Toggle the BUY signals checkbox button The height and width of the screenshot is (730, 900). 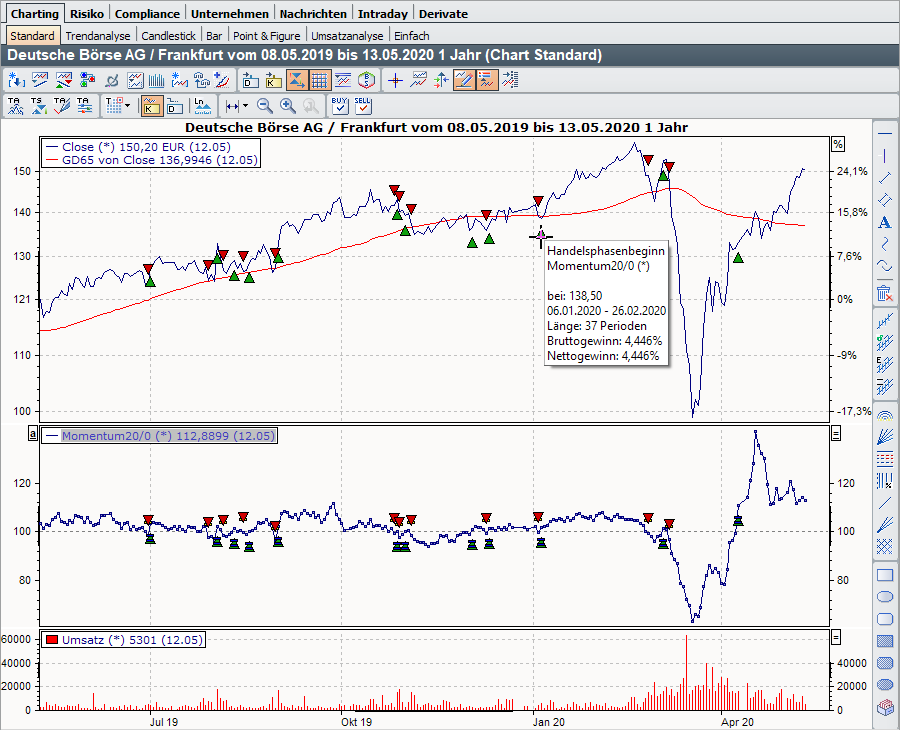[x=340, y=105]
